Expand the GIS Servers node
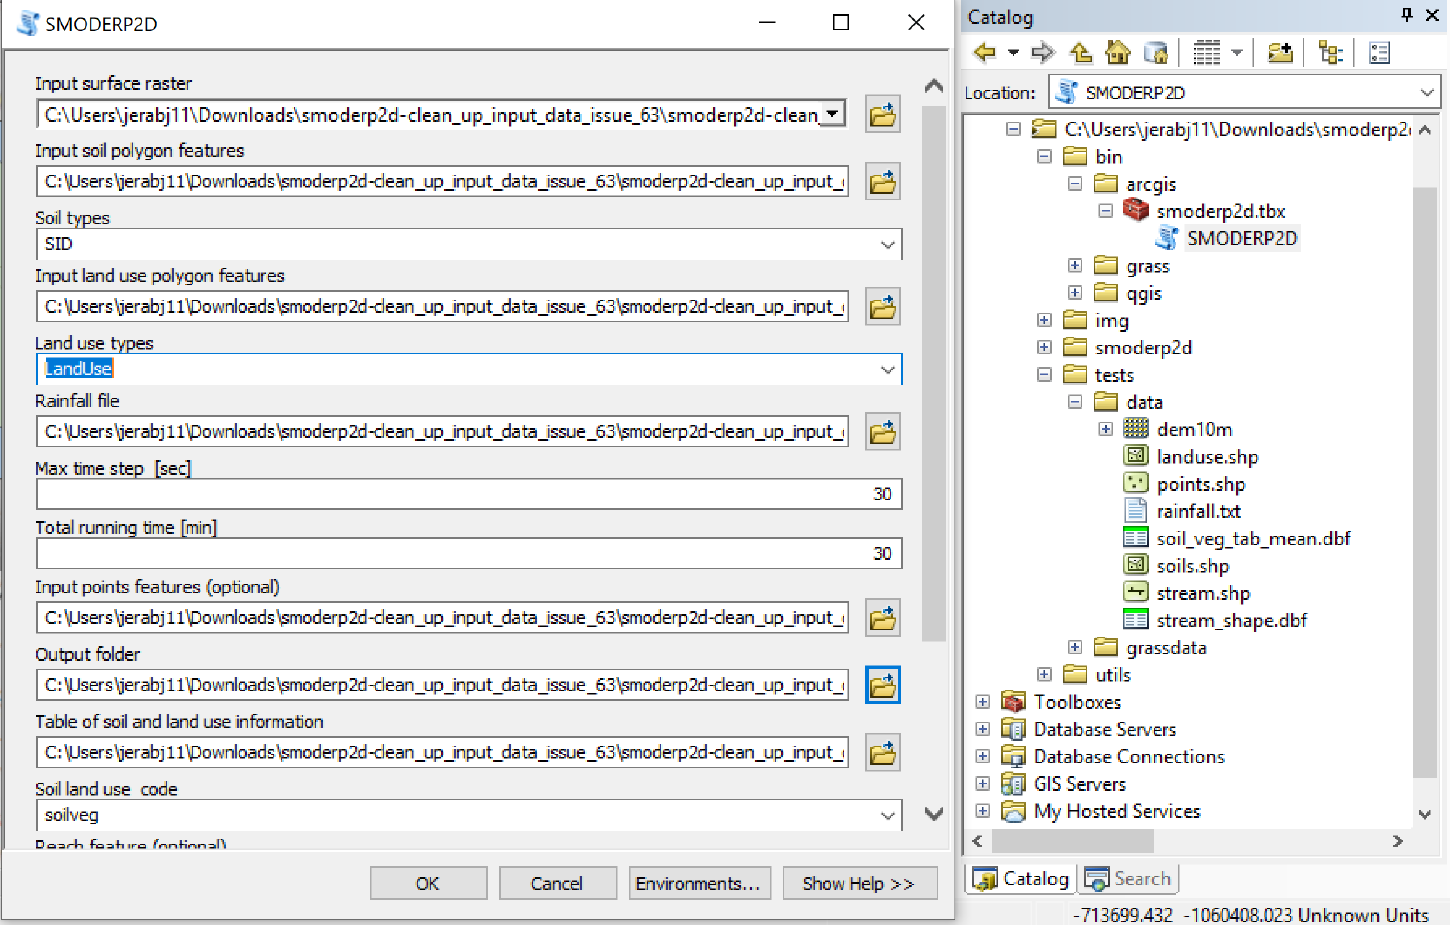 click(982, 784)
